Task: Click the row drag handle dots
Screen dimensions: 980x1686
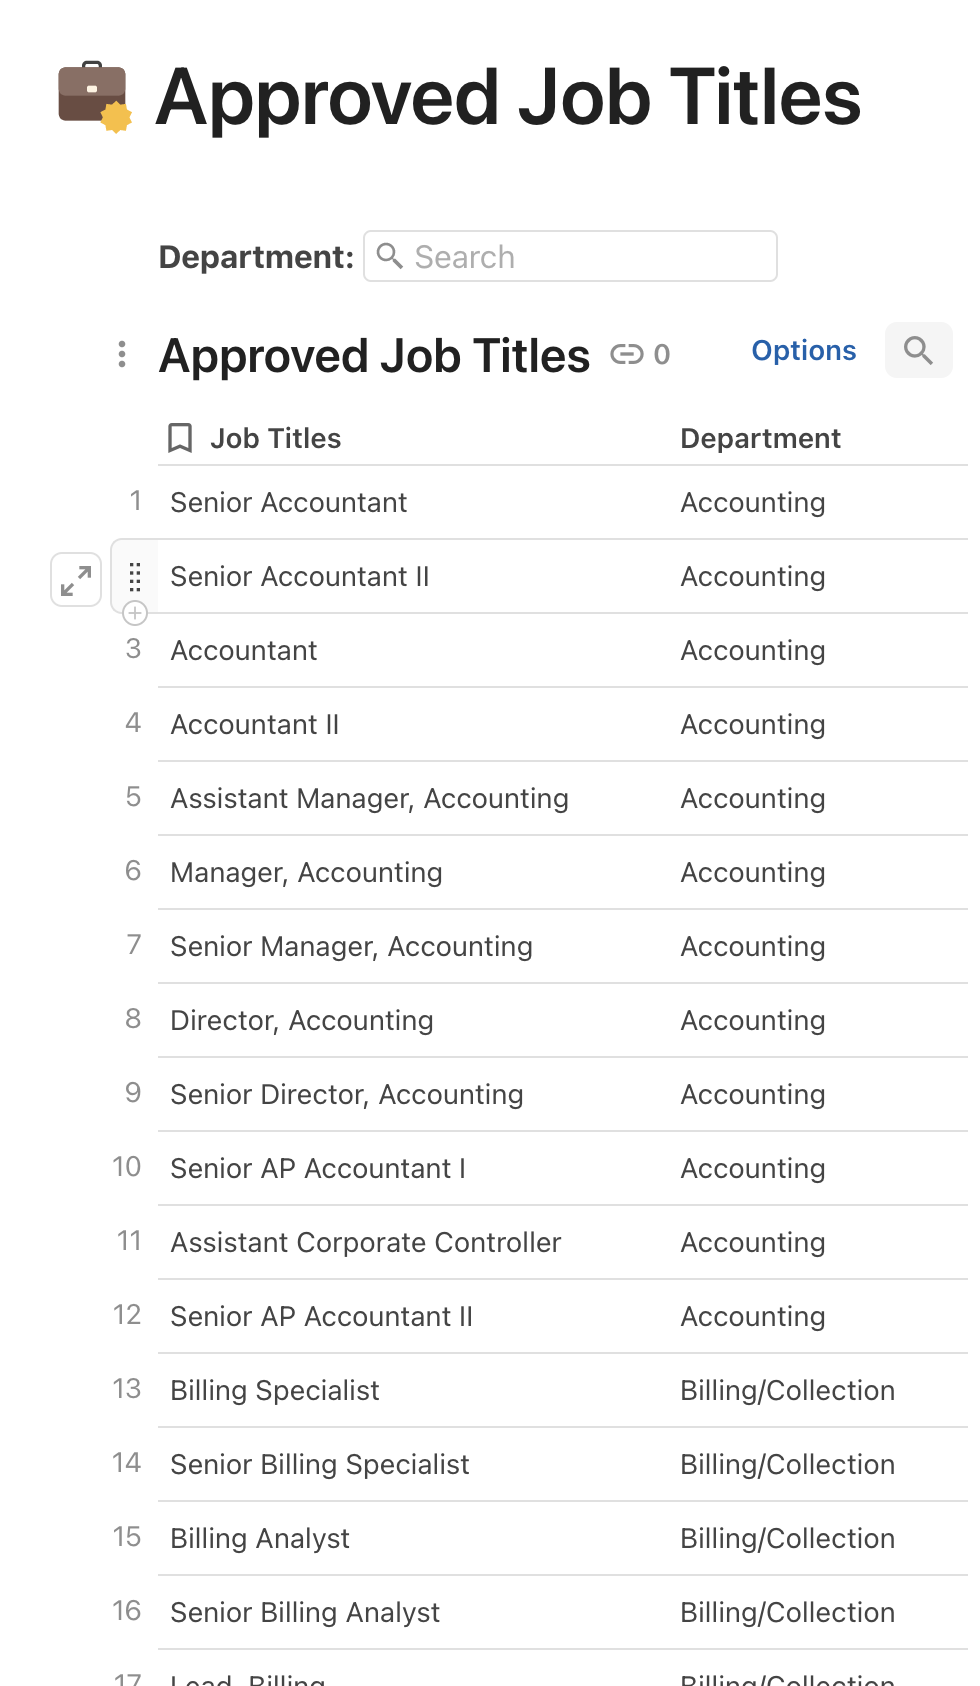Action: pos(135,577)
